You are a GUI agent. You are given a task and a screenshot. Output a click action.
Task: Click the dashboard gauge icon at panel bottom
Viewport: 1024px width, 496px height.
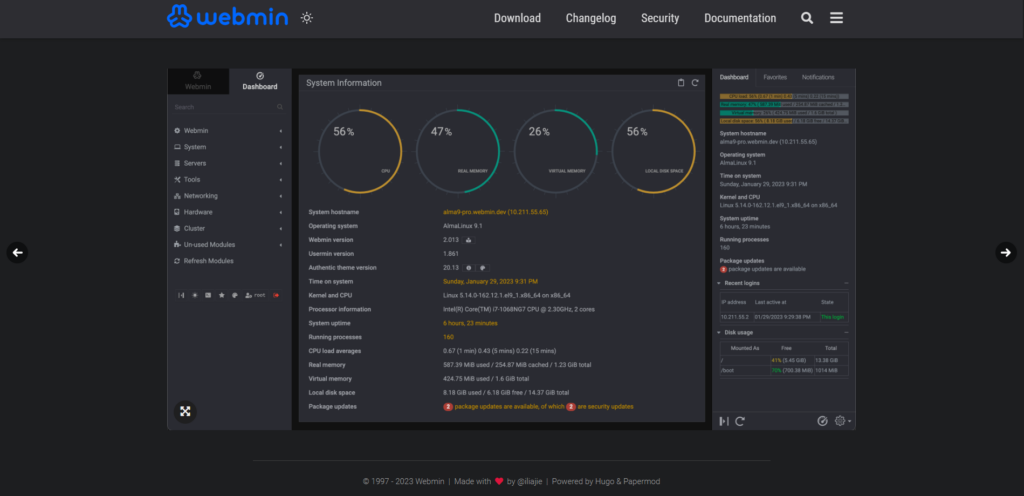click(x=823, y=422)
